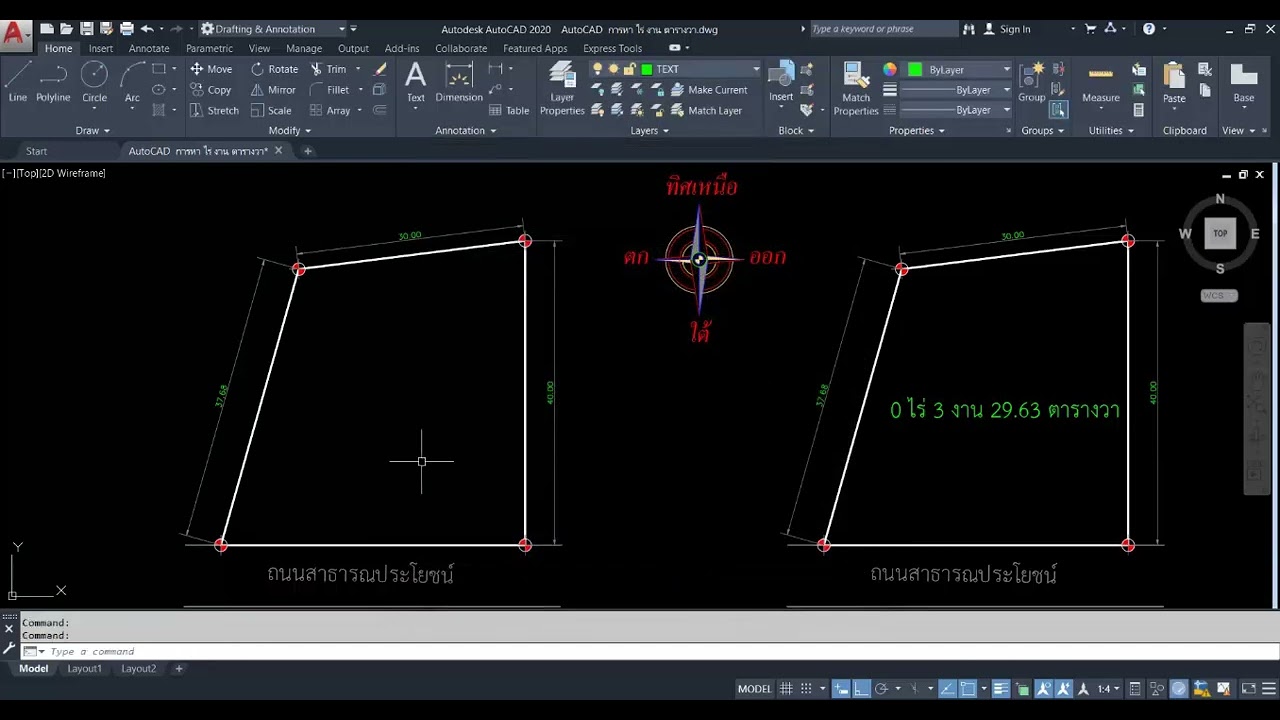The image size is (1280, 720).
Task: Insert a Table
Action: (509, 111)
